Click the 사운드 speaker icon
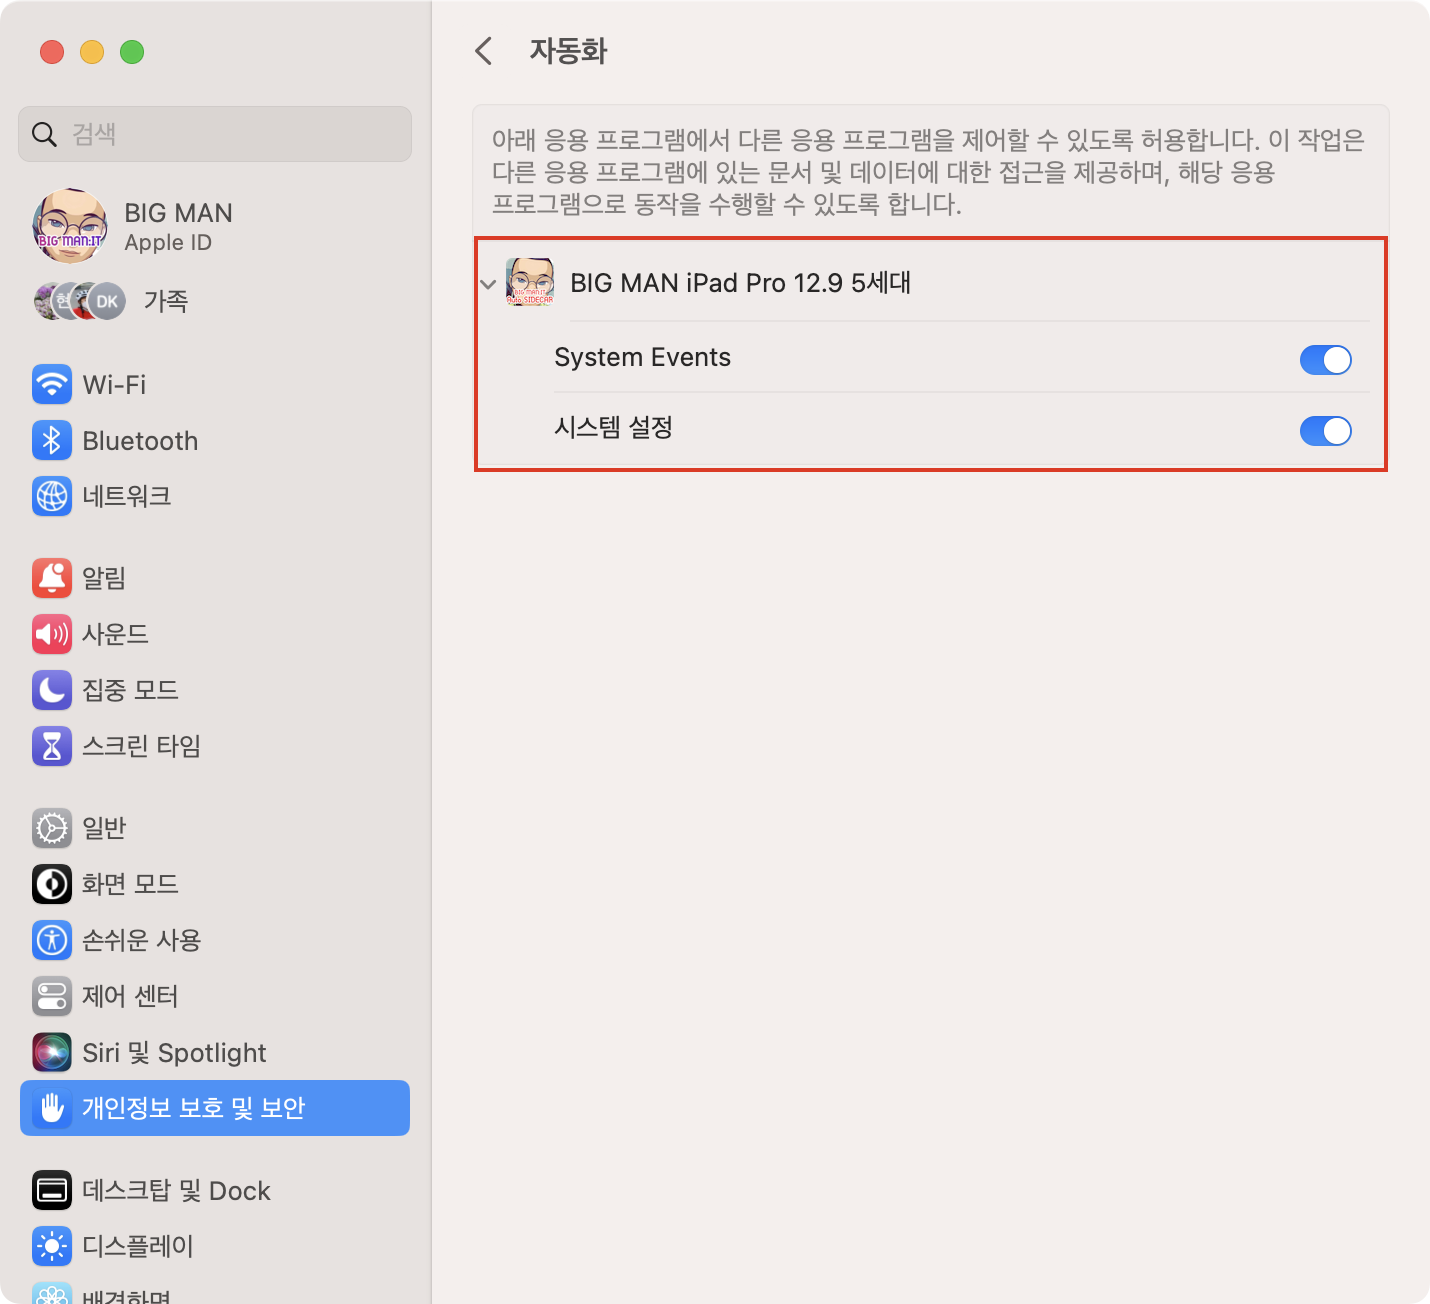Image resolution: width=1430 pixels, height=1304 pixels. [52, 634]
